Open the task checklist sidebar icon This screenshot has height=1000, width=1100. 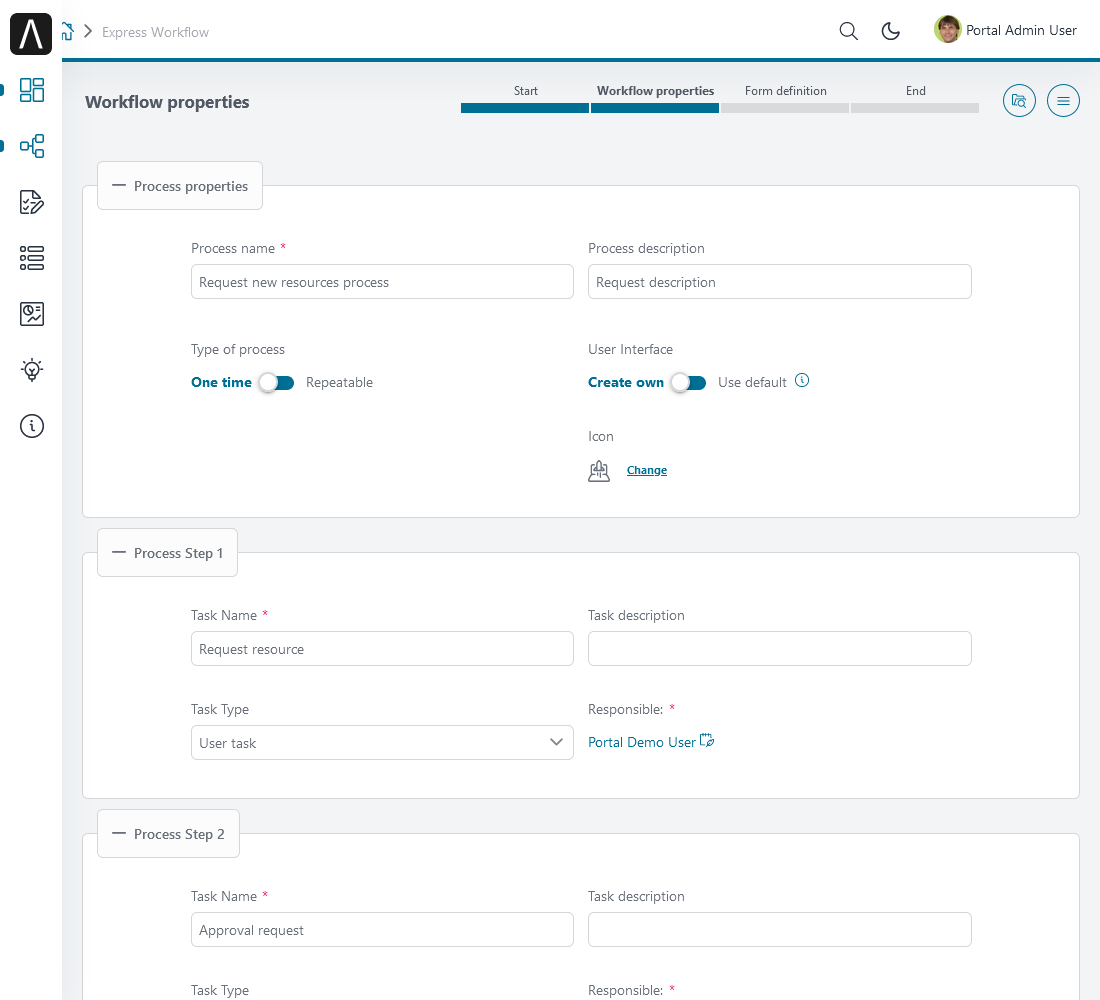tap(32, 202)
